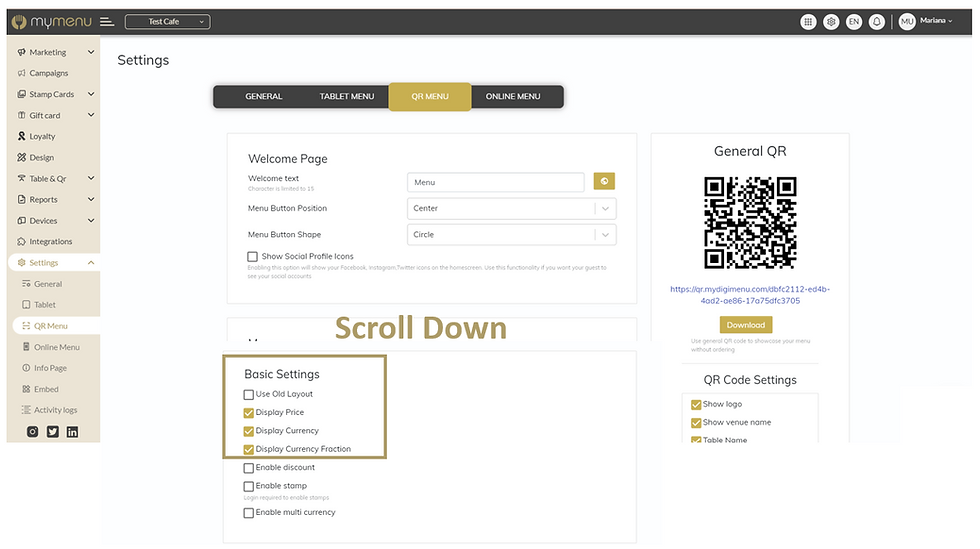The width and height of the screenshot is (980, 549).
Task: Open Menu Button Shape dropdown
Action: (x=511, y=234)
